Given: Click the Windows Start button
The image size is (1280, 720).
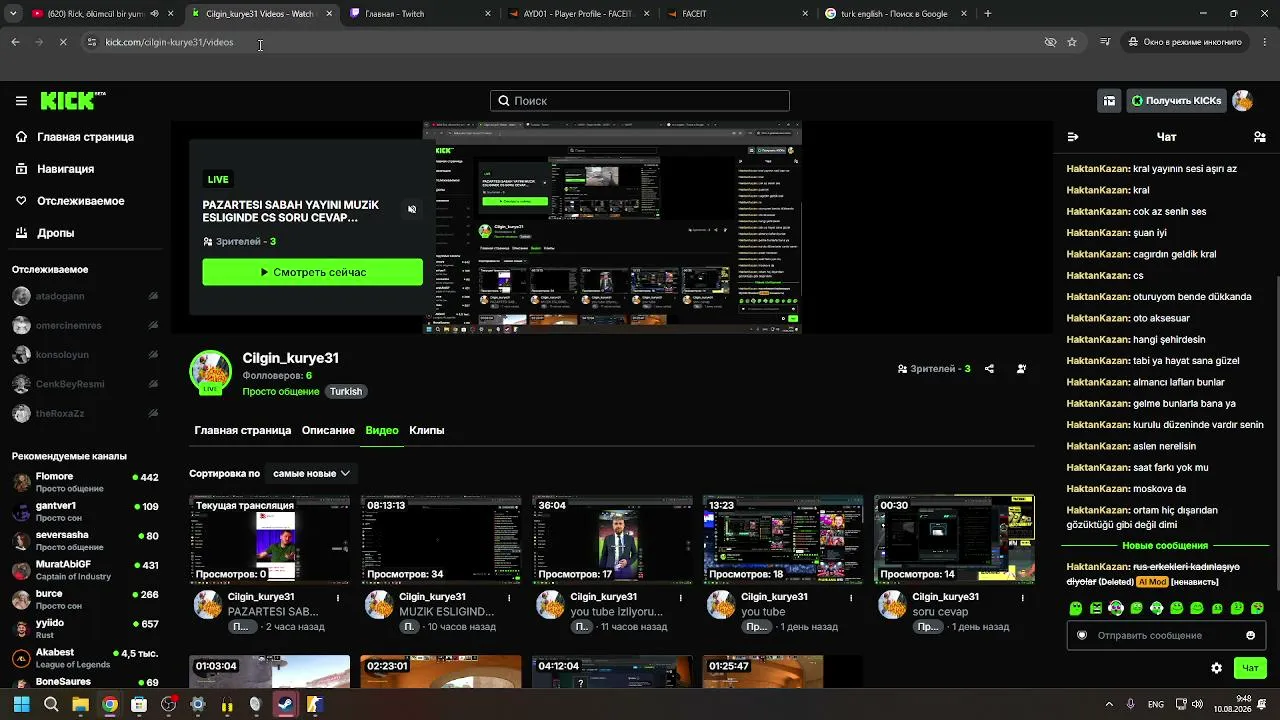Looking at the screenshot, I should tap(21, 704).
